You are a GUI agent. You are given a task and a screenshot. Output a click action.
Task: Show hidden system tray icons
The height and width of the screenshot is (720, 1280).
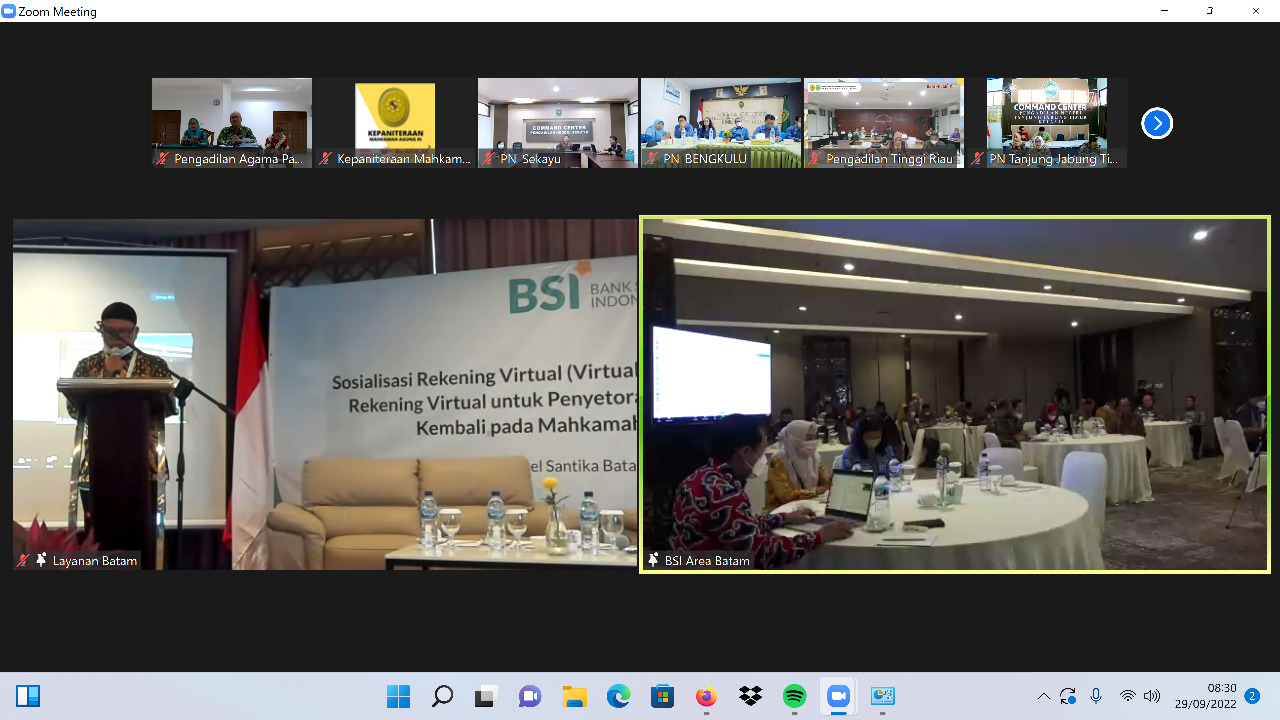[x=1043, y=696]
